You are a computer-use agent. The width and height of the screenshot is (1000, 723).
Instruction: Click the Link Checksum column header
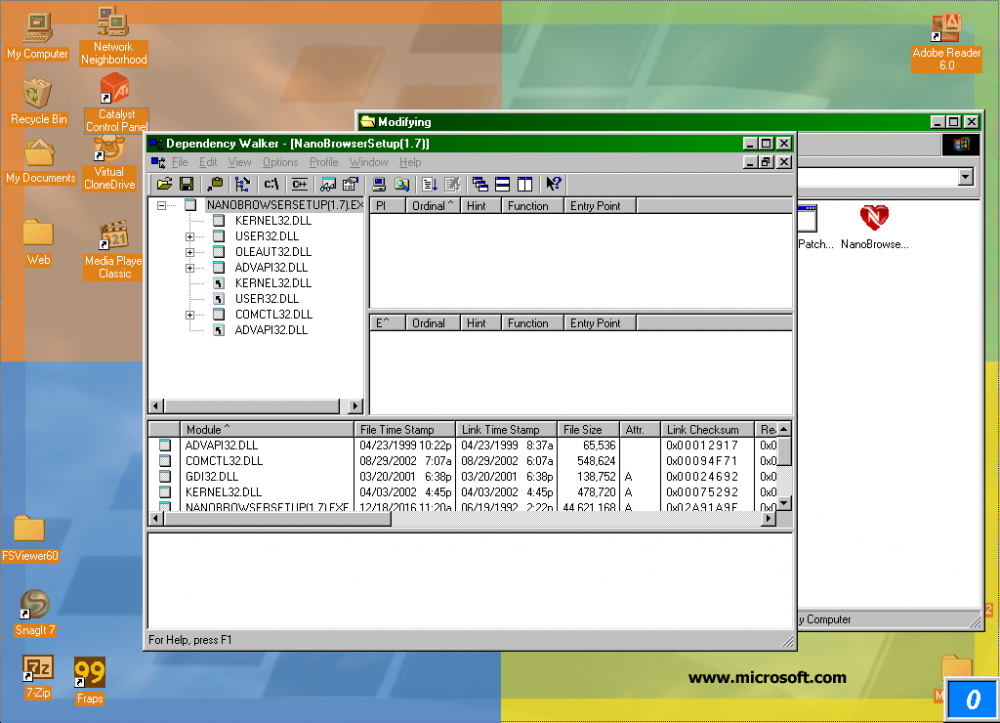coord(706,430)
